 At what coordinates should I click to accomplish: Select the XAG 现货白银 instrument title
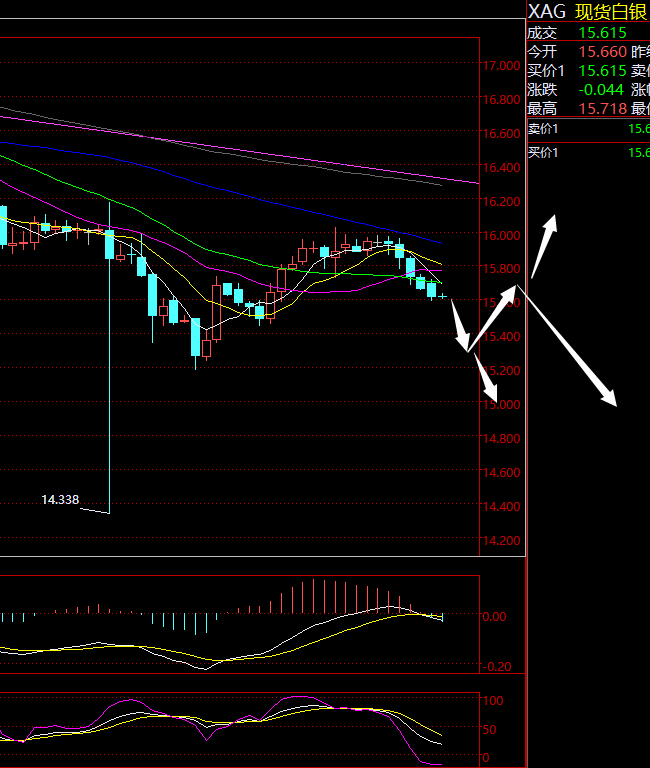click(x=588, y=12)
